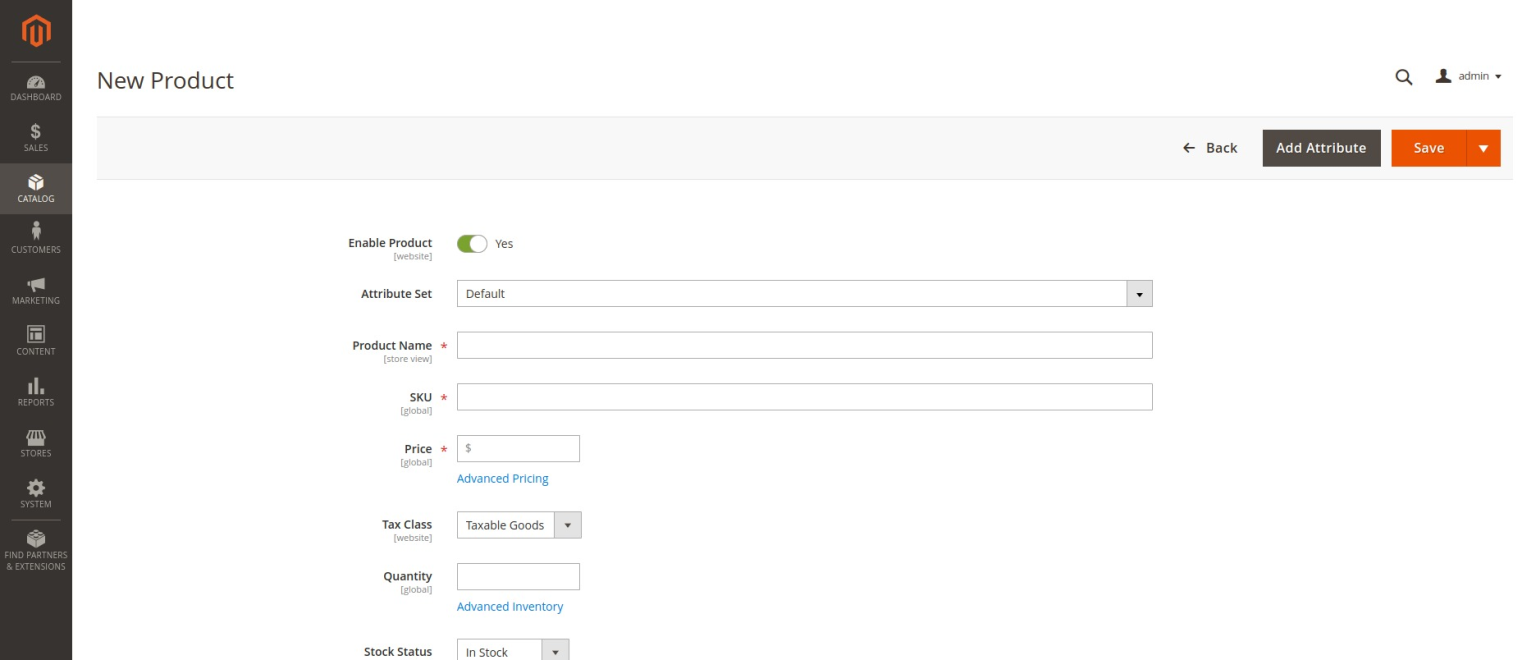Click the Enable Product label

390,243
